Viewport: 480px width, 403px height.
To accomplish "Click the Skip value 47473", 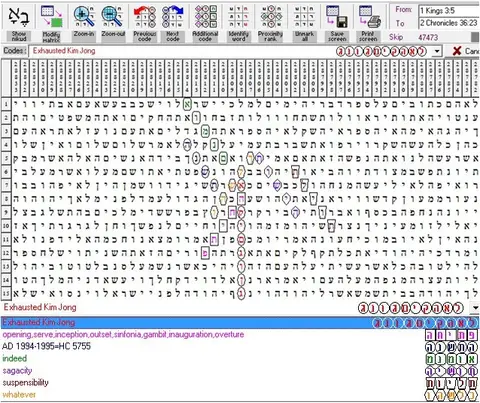I will 428,37.
